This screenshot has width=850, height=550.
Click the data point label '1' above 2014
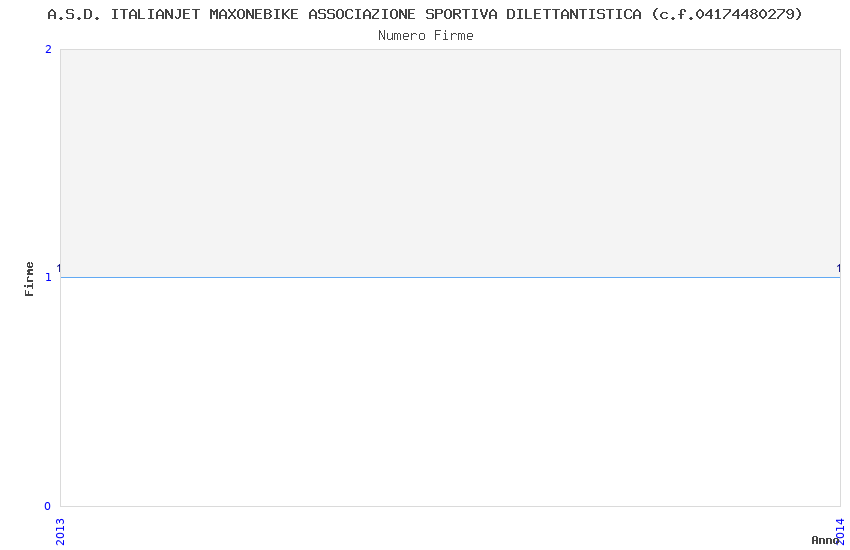(x=839, y=268)
